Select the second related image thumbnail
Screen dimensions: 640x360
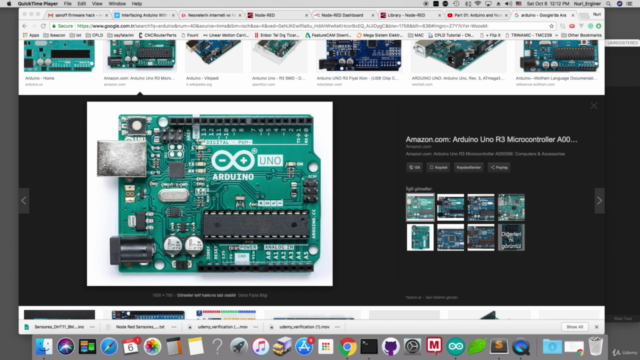coord(450,207)
